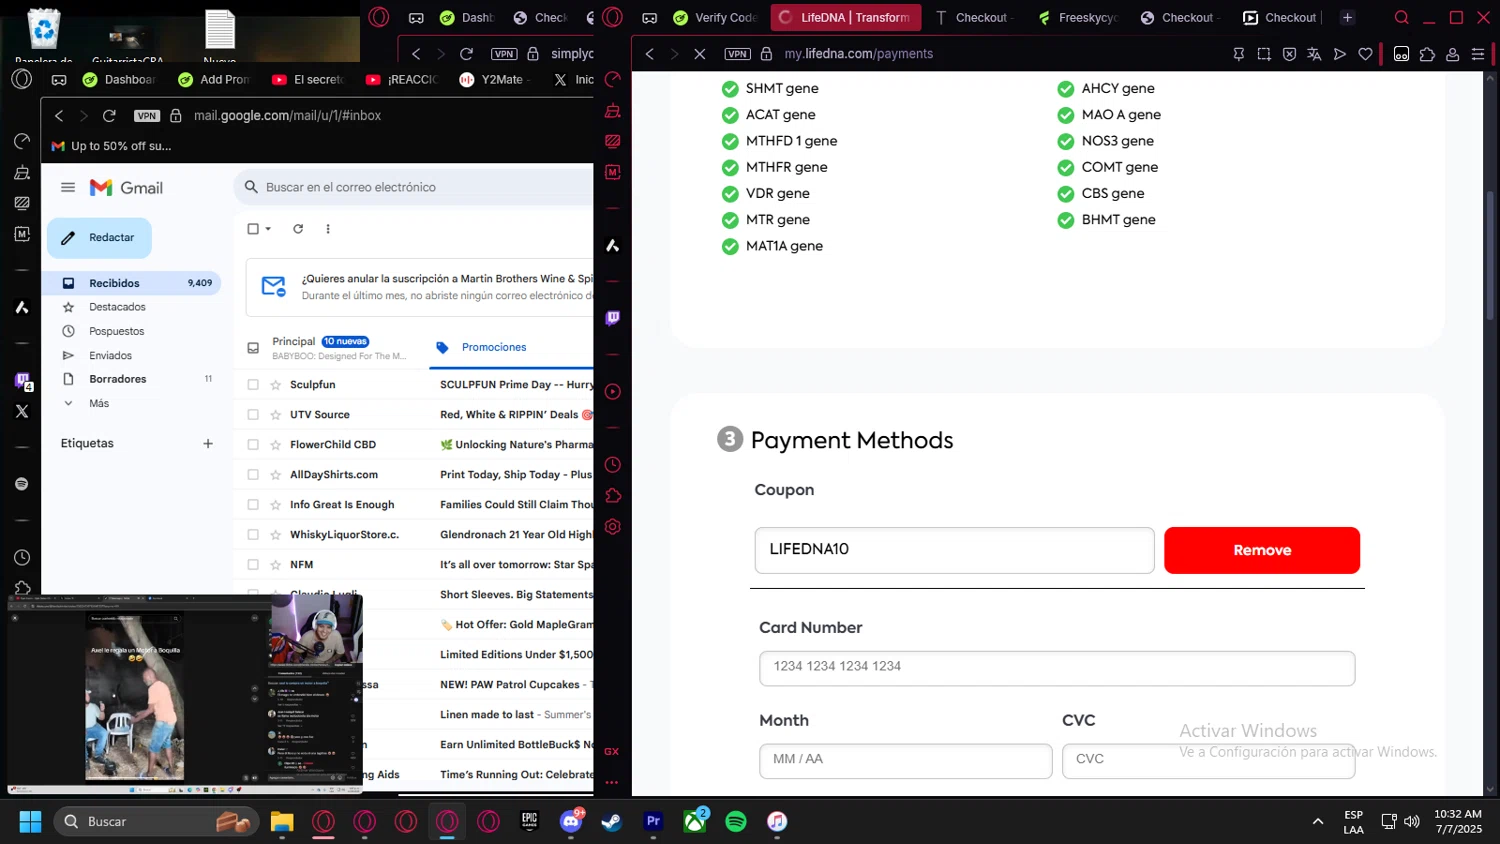The width and height of the screenshot is (1500, 844).
Task: Star the Sculpfun email
Action: (275, 385)
